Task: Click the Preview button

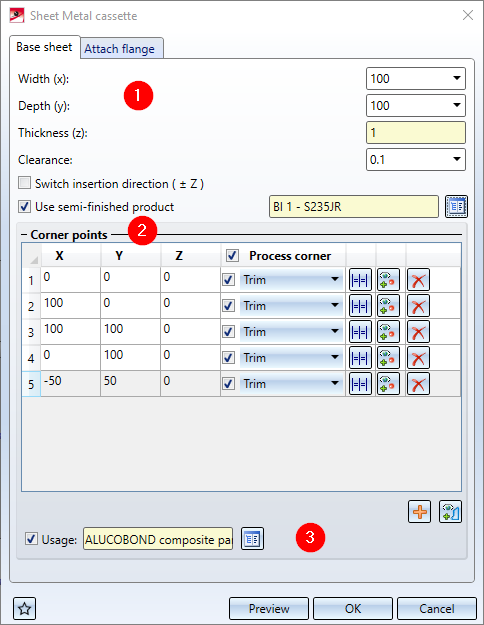Action: coord(269,609)
